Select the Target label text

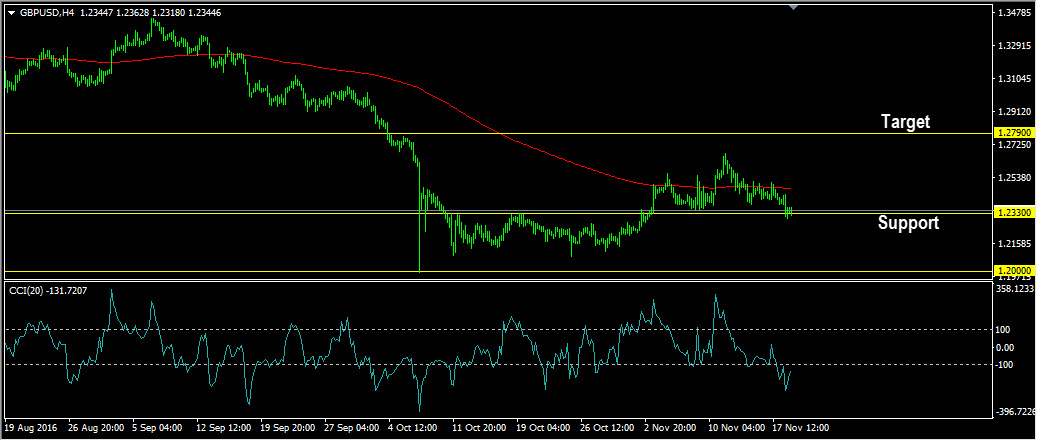[905, 122]
